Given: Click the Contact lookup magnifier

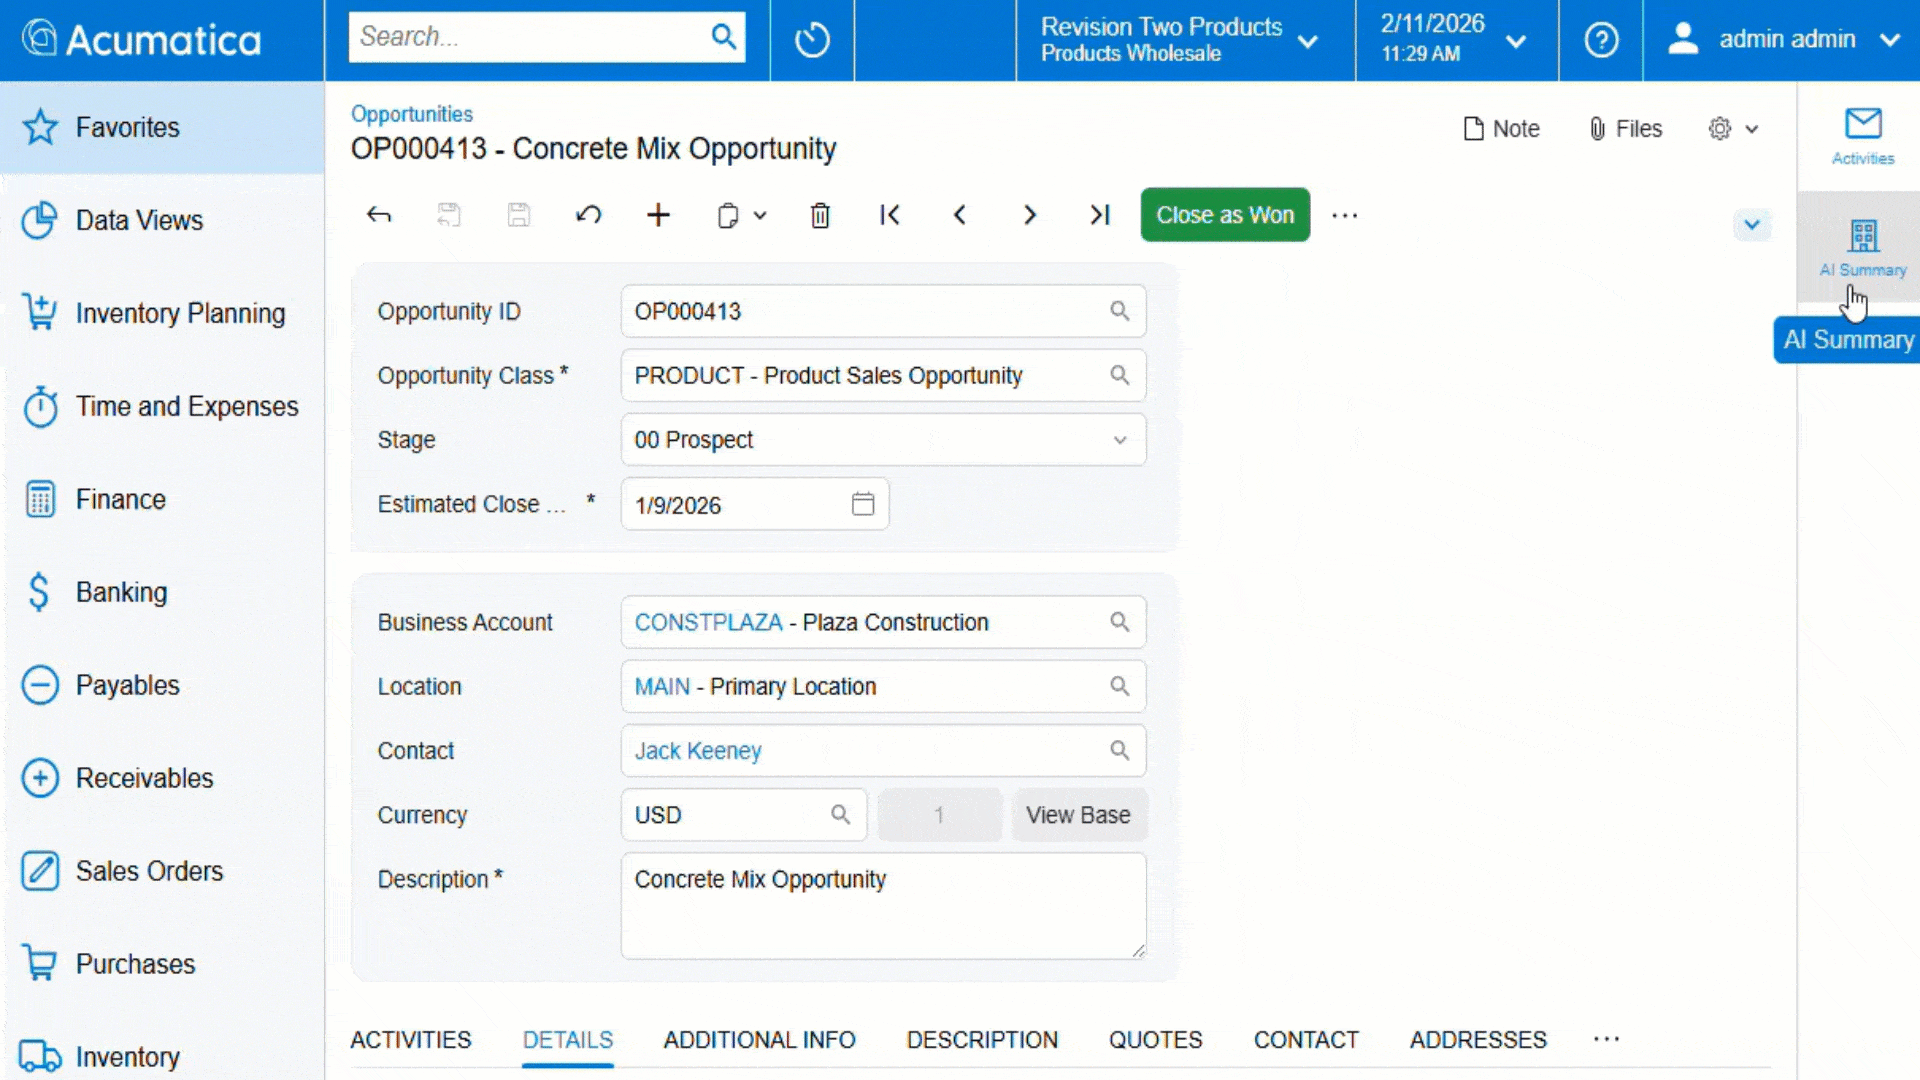Looking at the screenshot, I should pyautogui.click(x=1120, y=750).
